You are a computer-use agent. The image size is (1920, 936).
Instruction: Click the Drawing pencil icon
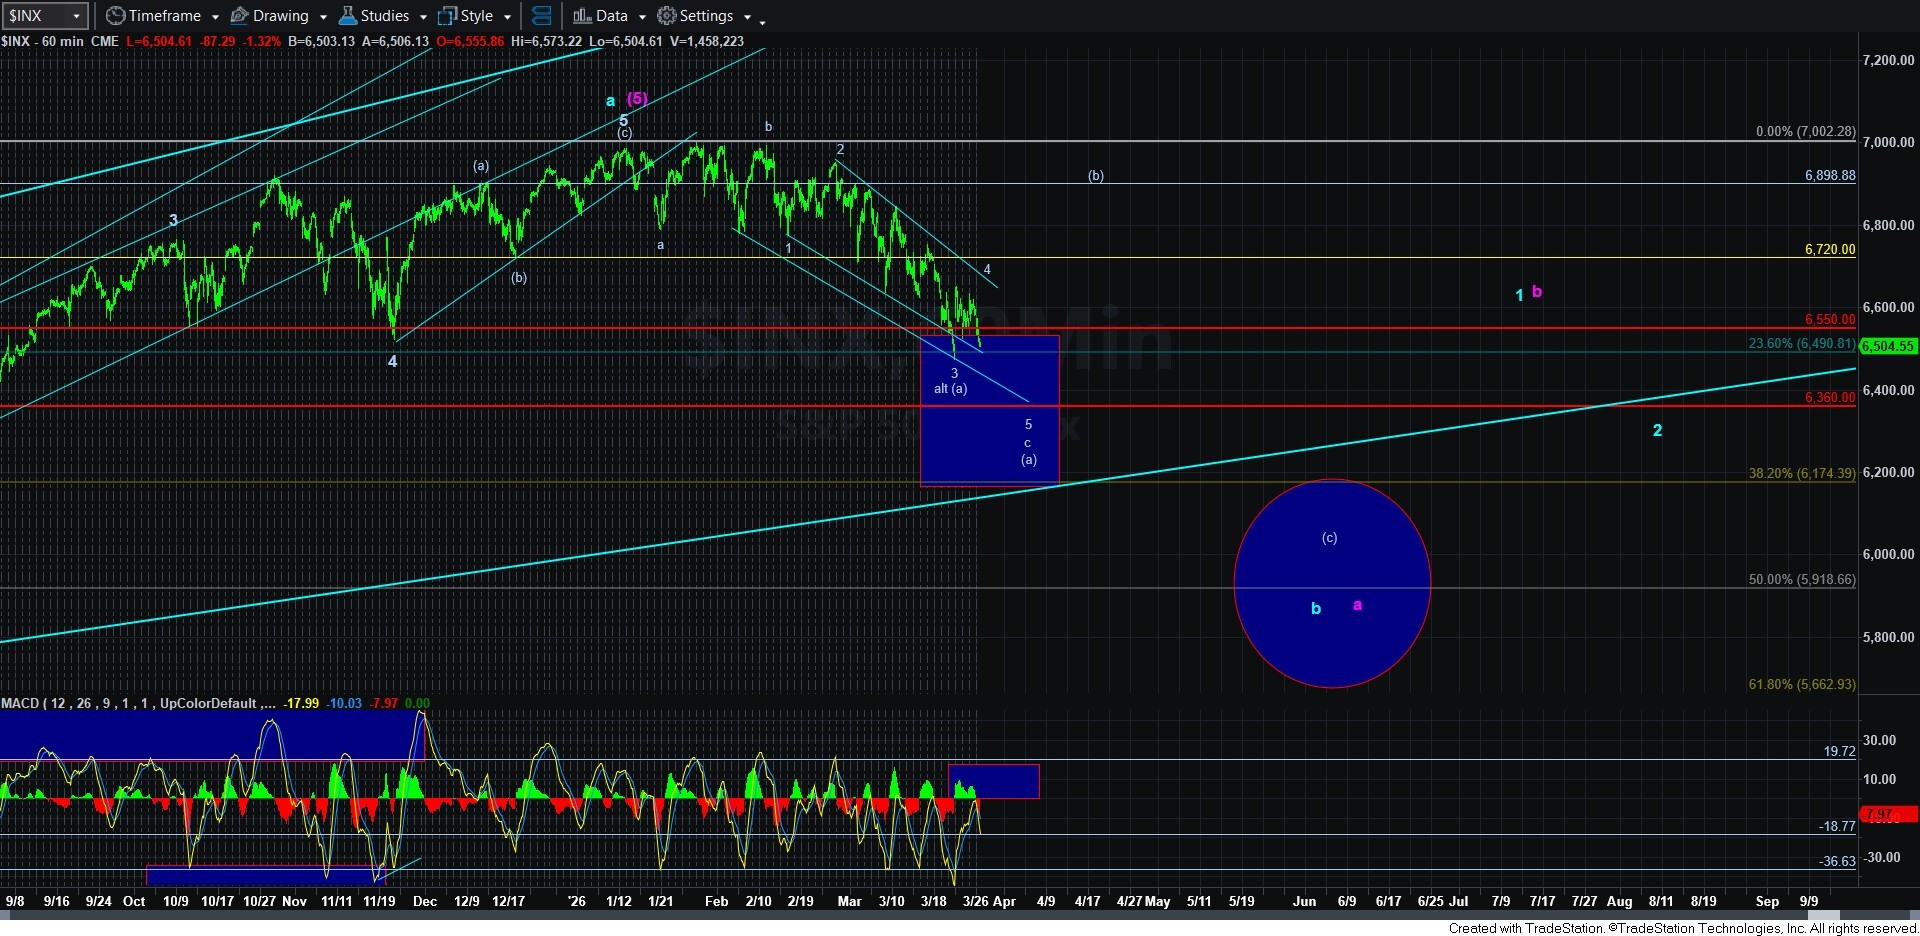pyautogui.click(x=240, y=16)
